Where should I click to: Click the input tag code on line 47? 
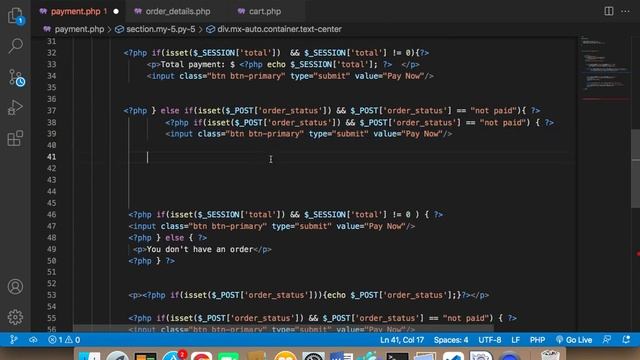[x=272, y=226]
